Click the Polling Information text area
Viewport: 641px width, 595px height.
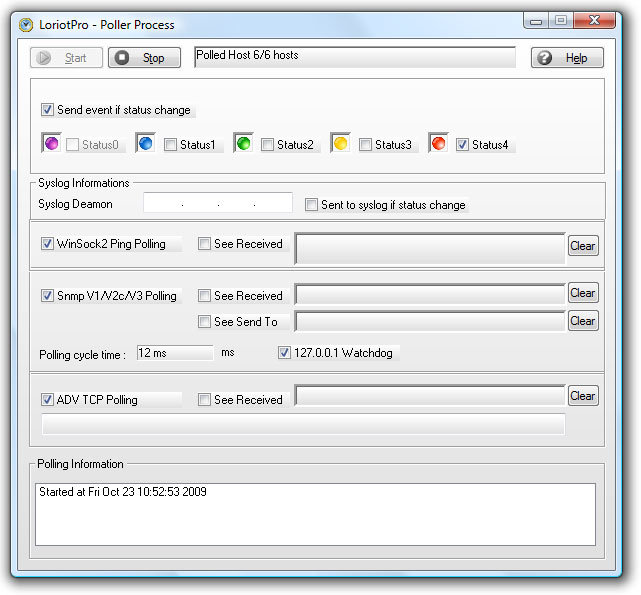pyautogui.click(x=315, y=514)
